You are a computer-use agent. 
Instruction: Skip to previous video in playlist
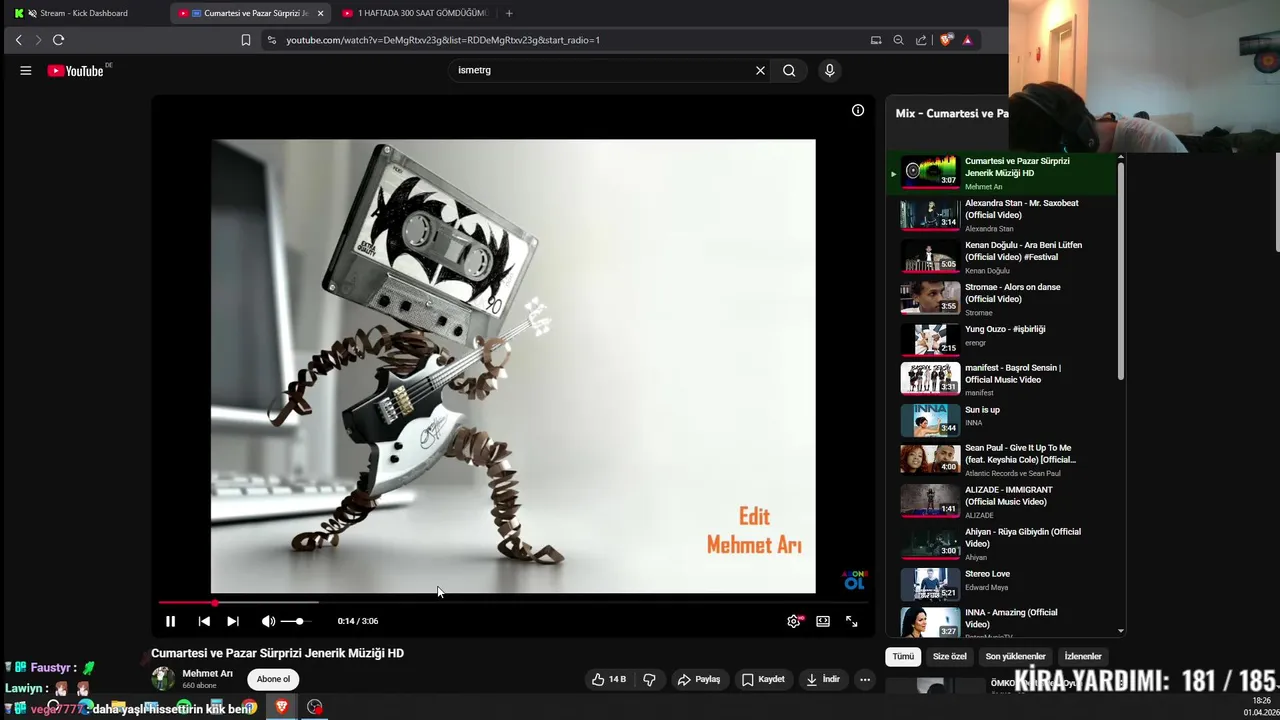(x=204, y=621)
